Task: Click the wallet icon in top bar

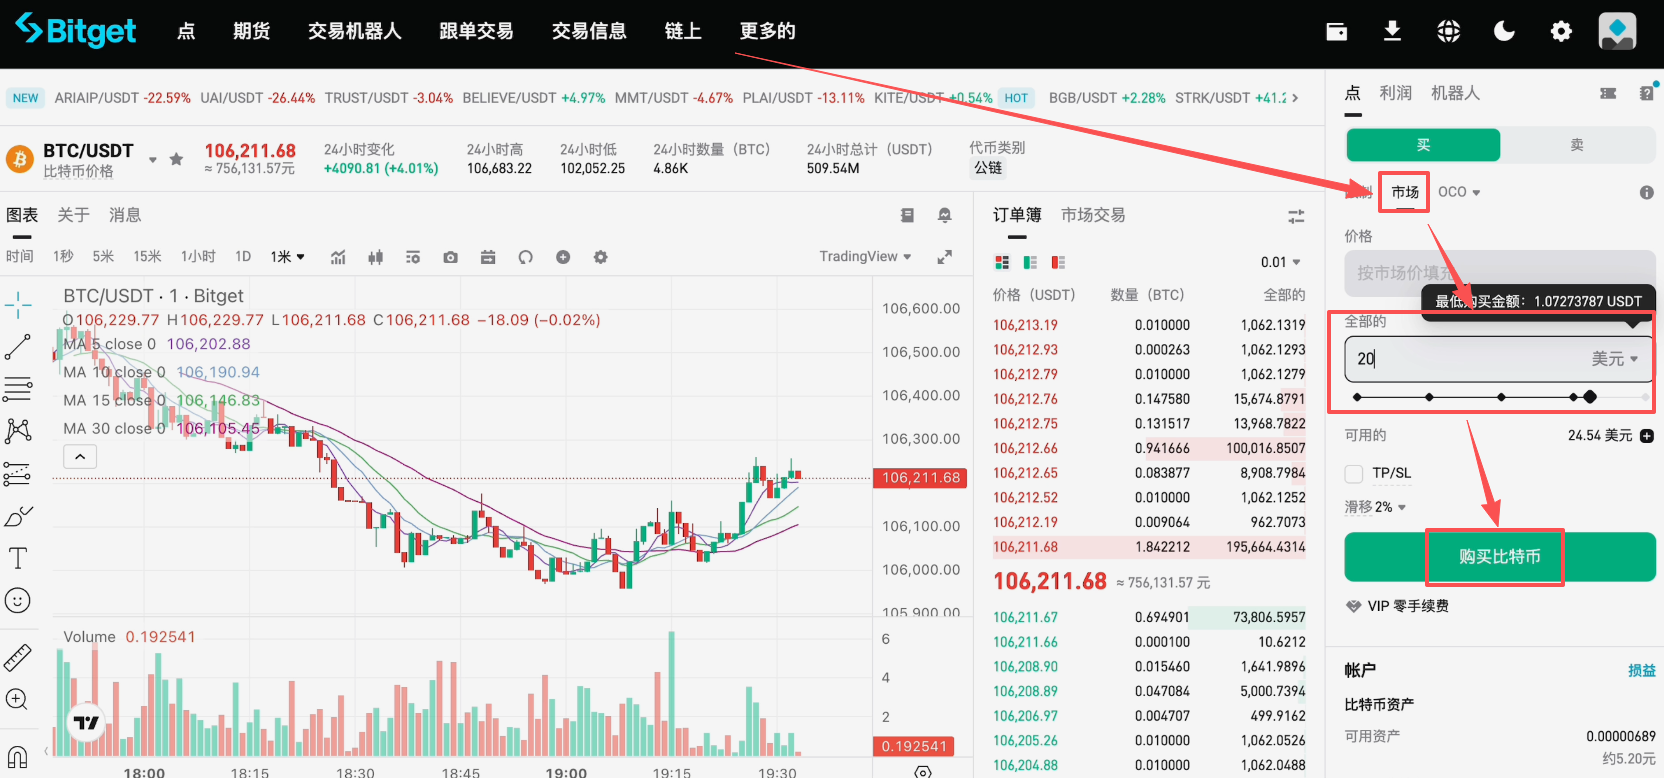Action: [x=1336, y=32]
